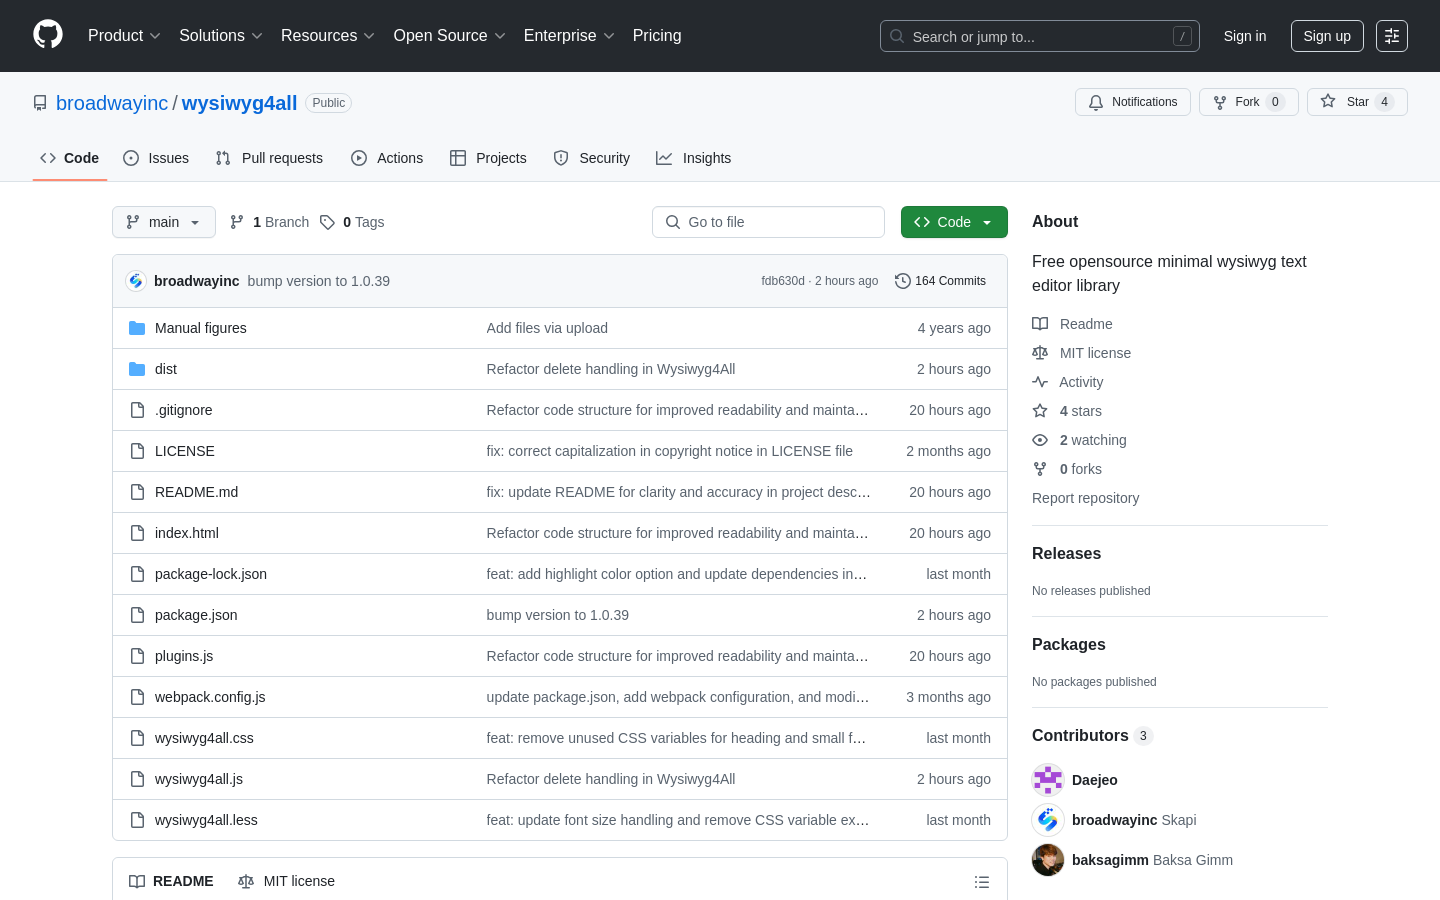Click the dist folder icon
This screenshot has width=1440, height=900.
[x=137, y=369]
